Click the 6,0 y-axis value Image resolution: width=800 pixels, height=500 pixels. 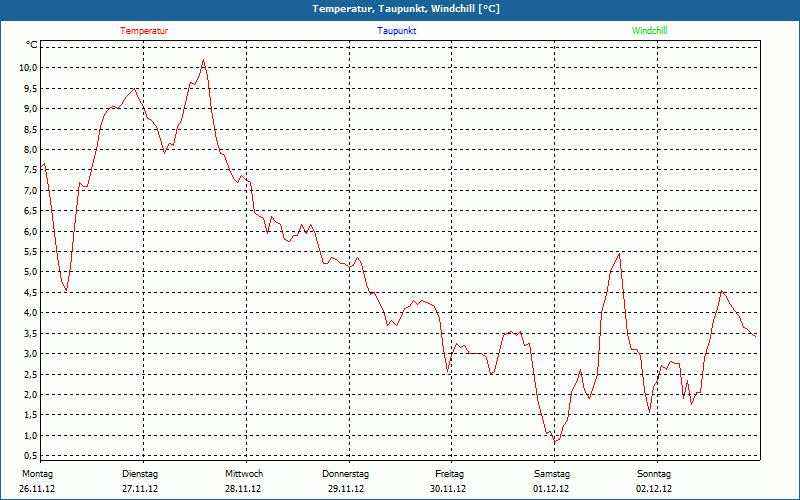pyautogui.click(x=31, y=231)
